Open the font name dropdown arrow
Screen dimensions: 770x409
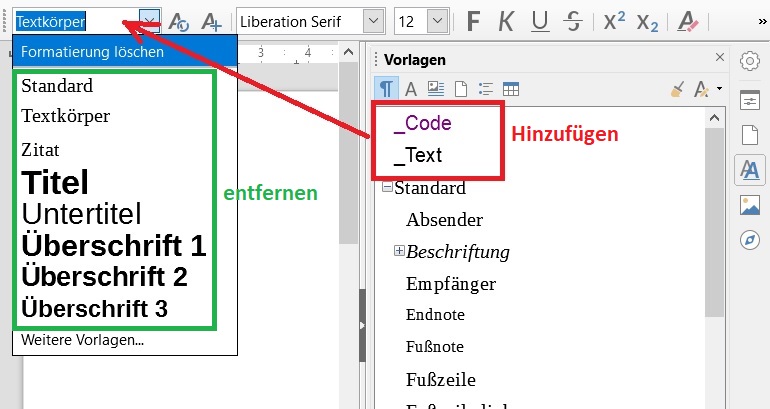(x=374, y=22)
